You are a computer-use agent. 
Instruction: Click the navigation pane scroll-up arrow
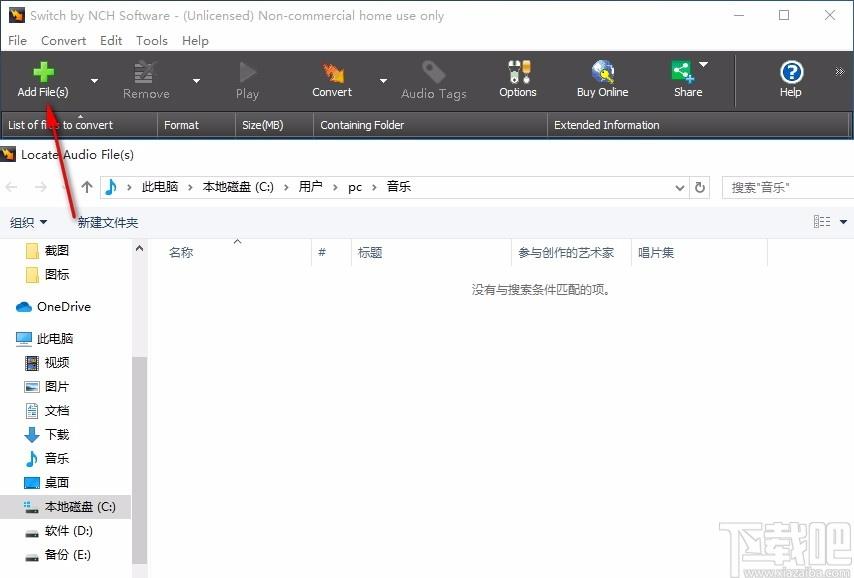[139, 248]
